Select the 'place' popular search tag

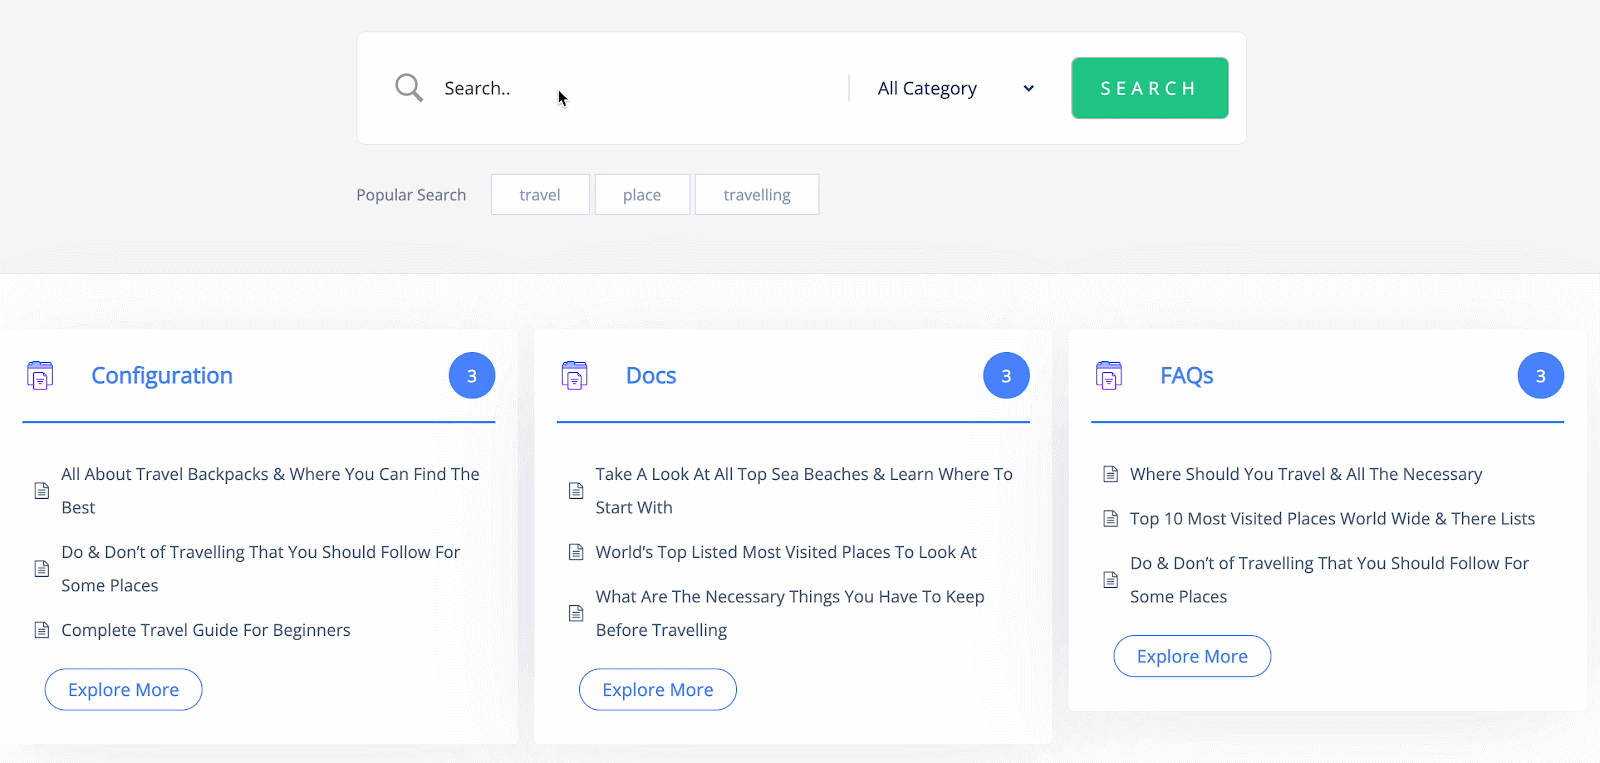click(642, 195)
